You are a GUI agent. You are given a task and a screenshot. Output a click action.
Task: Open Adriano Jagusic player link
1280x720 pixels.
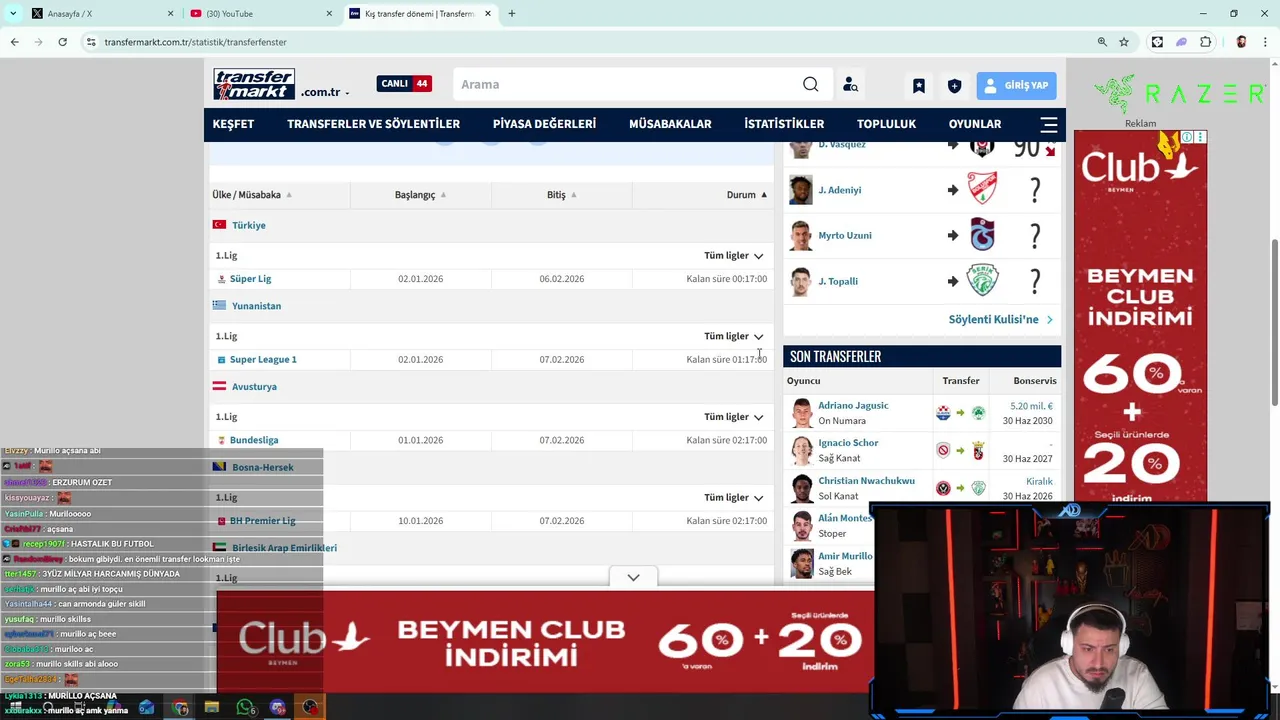[853, 406]
